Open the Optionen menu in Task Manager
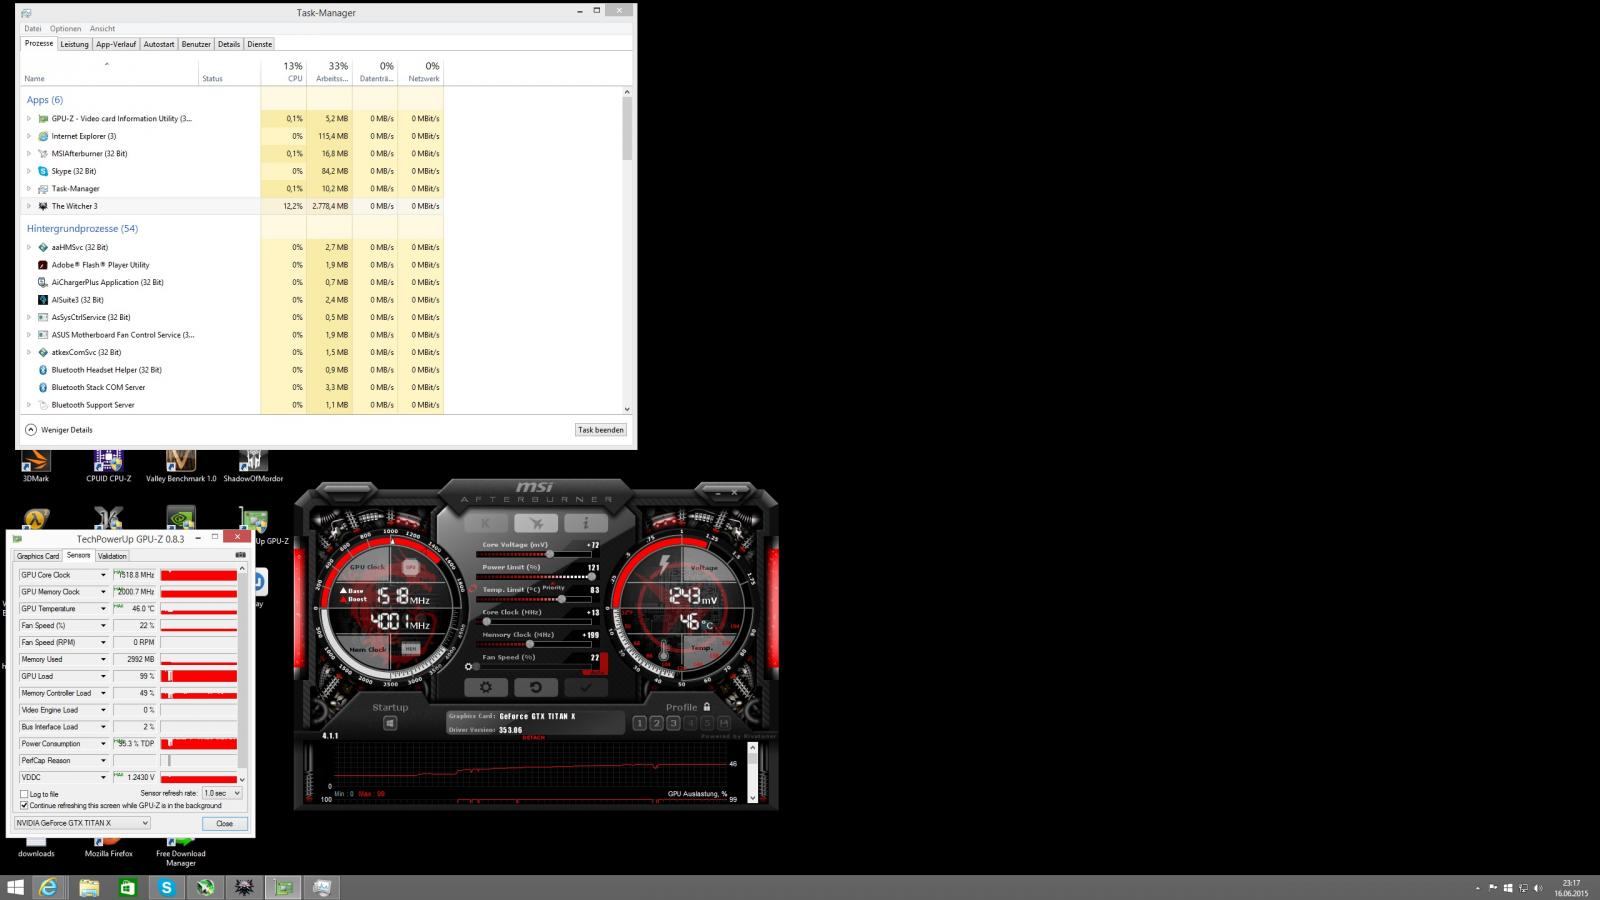1600x900 pixels. pyautogui.click(x=66, y=28)
